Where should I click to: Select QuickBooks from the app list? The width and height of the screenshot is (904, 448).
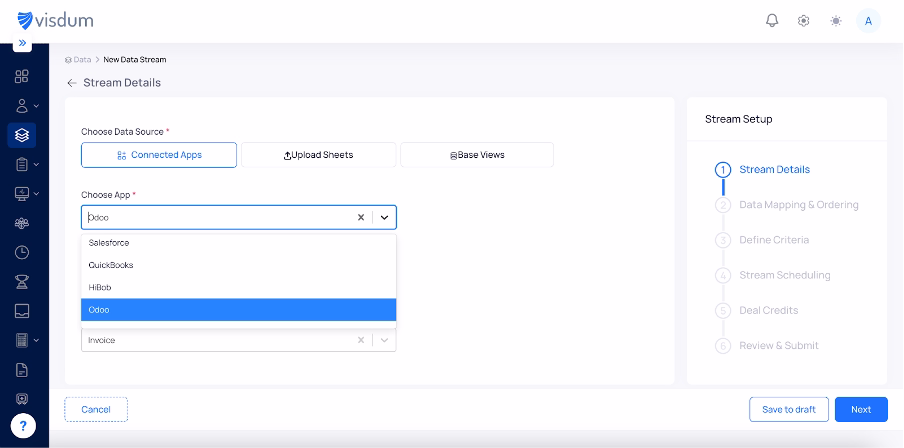239,265
